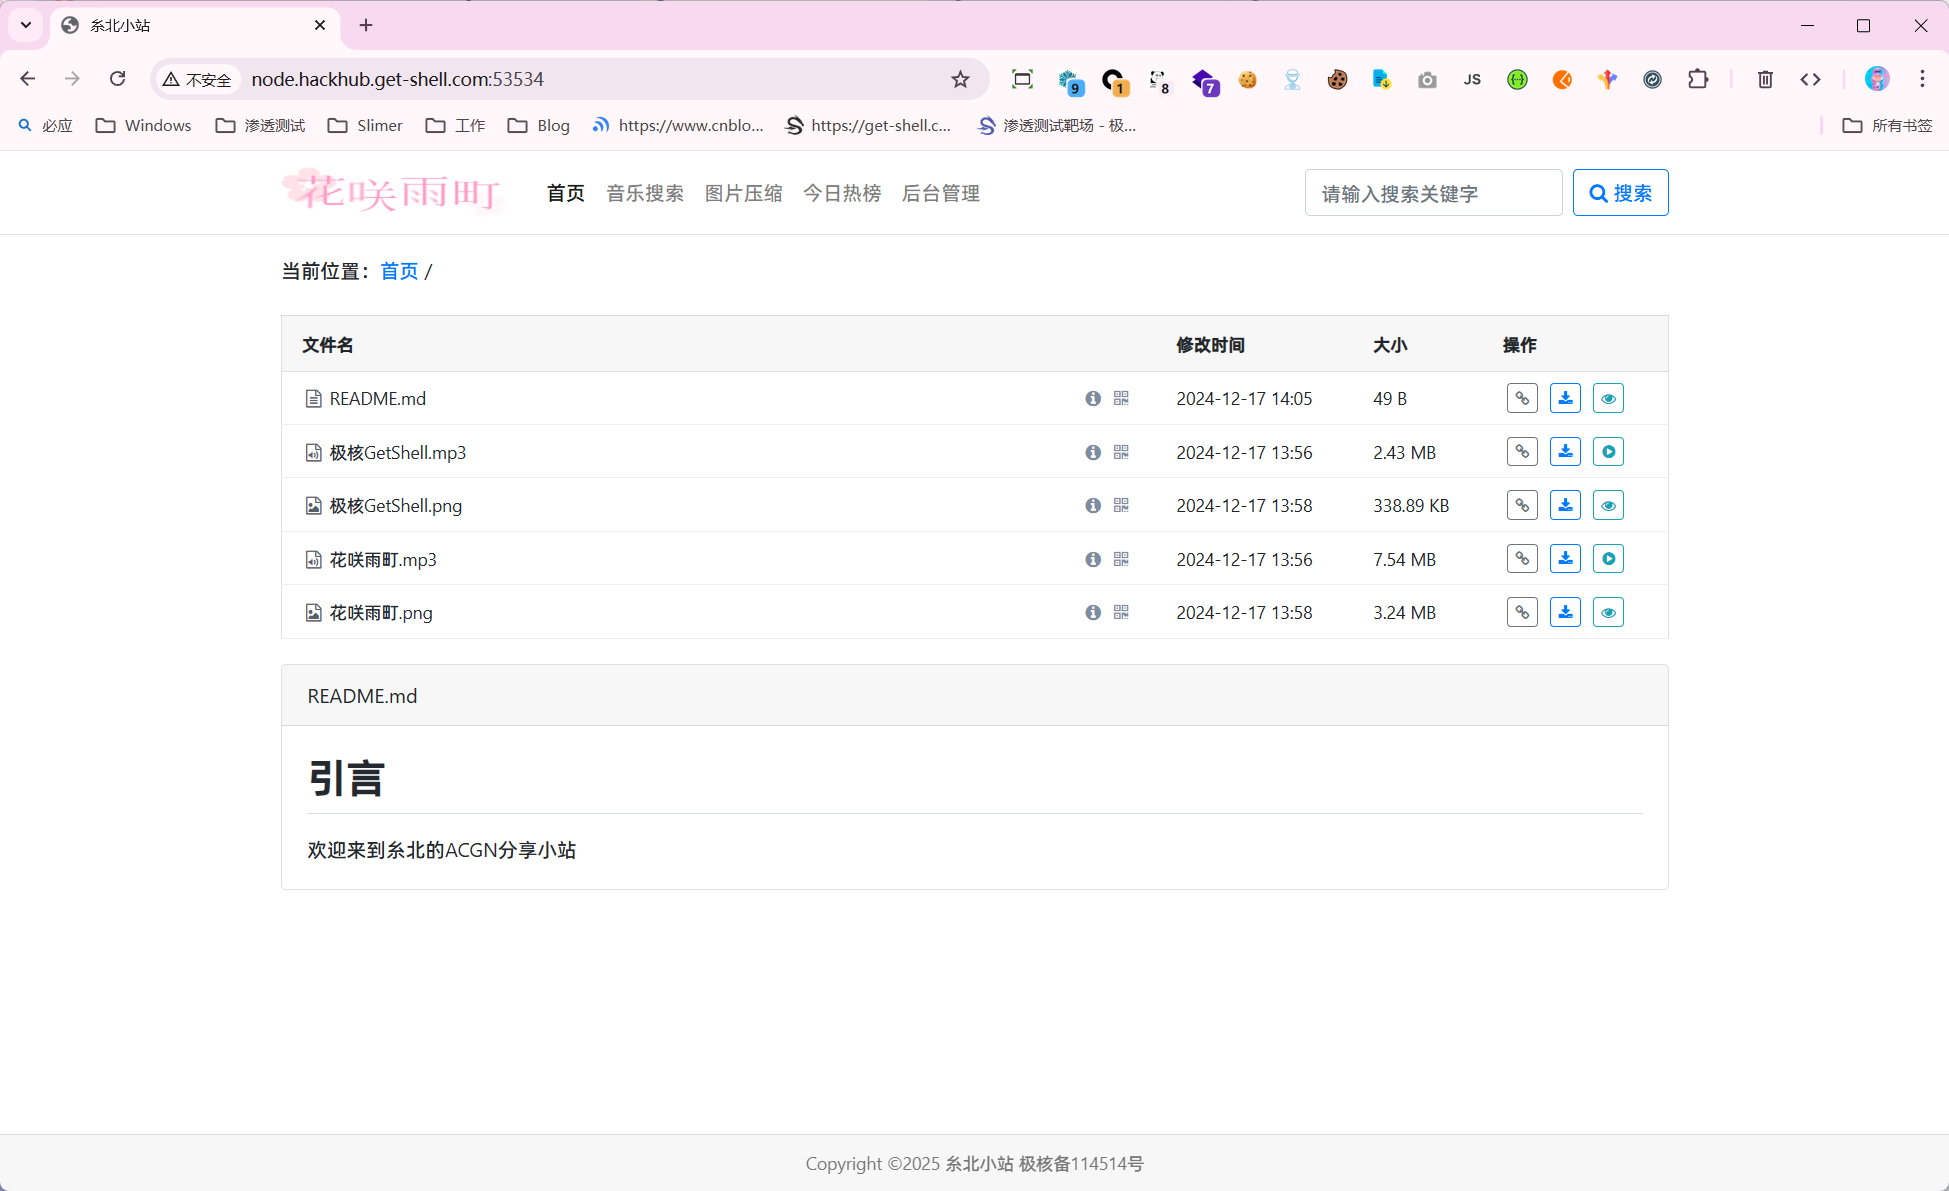Click 首页 breadcrumb link
Viewport: 1949px width, 1191px height.
[399, 271]
